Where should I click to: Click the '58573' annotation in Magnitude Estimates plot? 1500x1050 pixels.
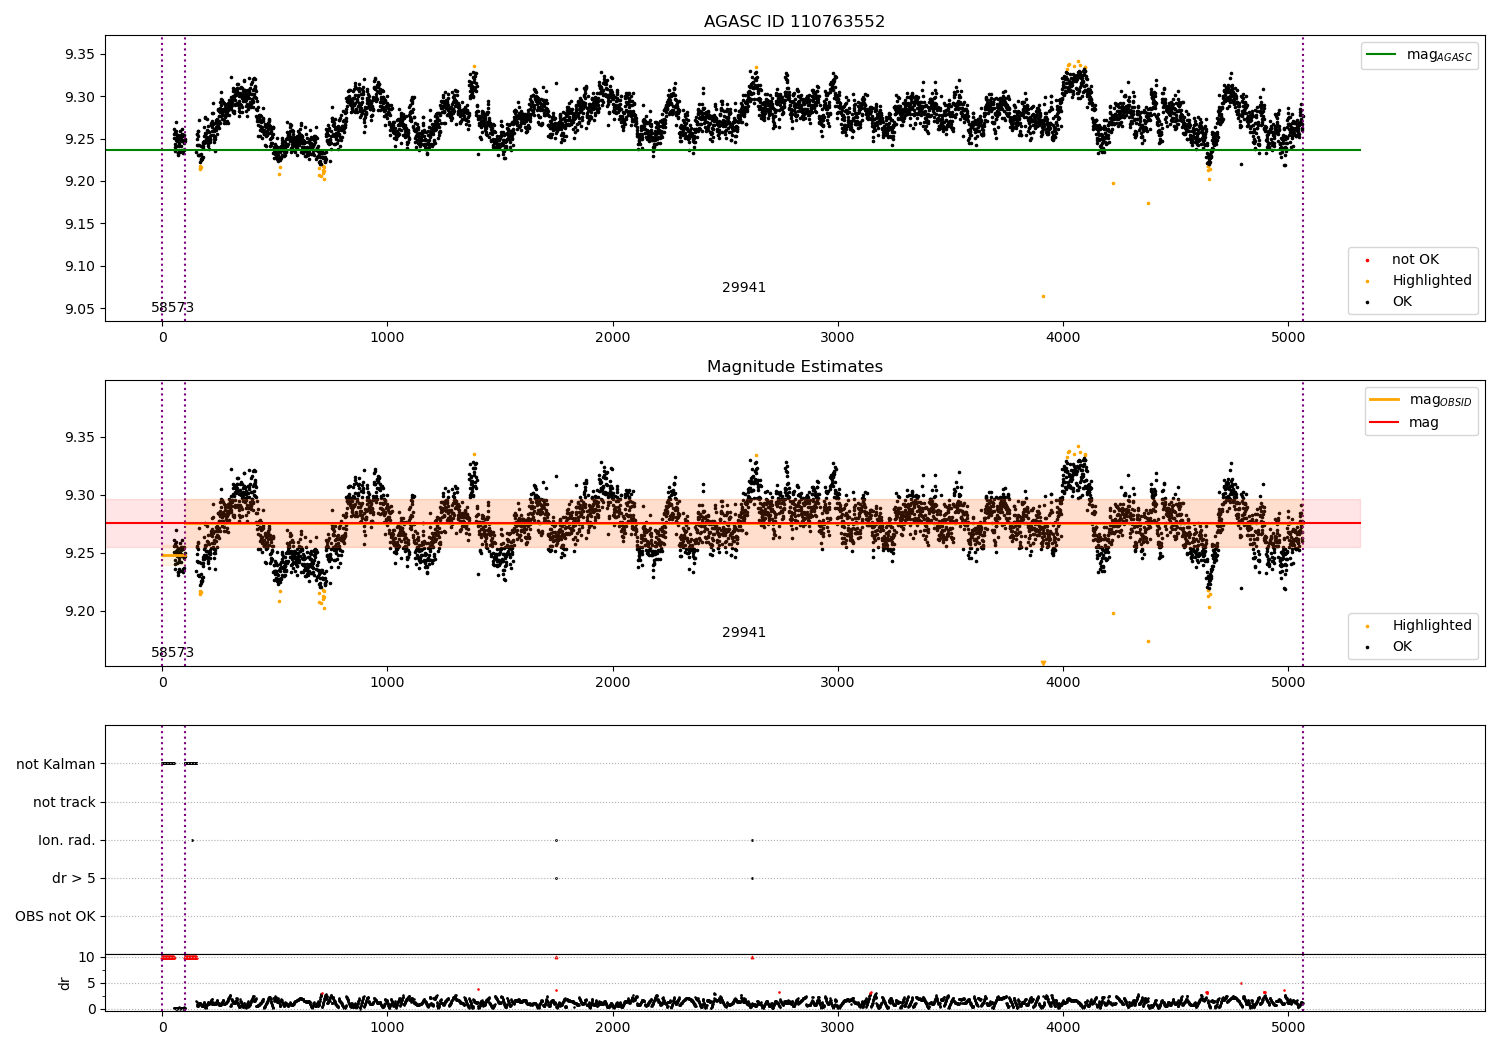[x=172, y=653]
